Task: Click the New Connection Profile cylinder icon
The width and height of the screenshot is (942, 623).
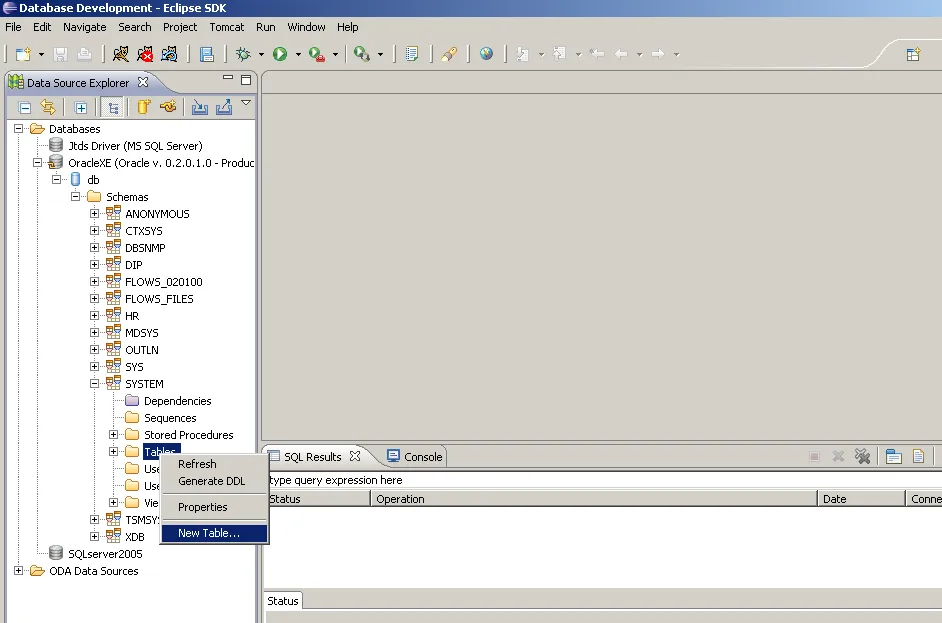Action: pyautogui.click(x=144, y=107)
